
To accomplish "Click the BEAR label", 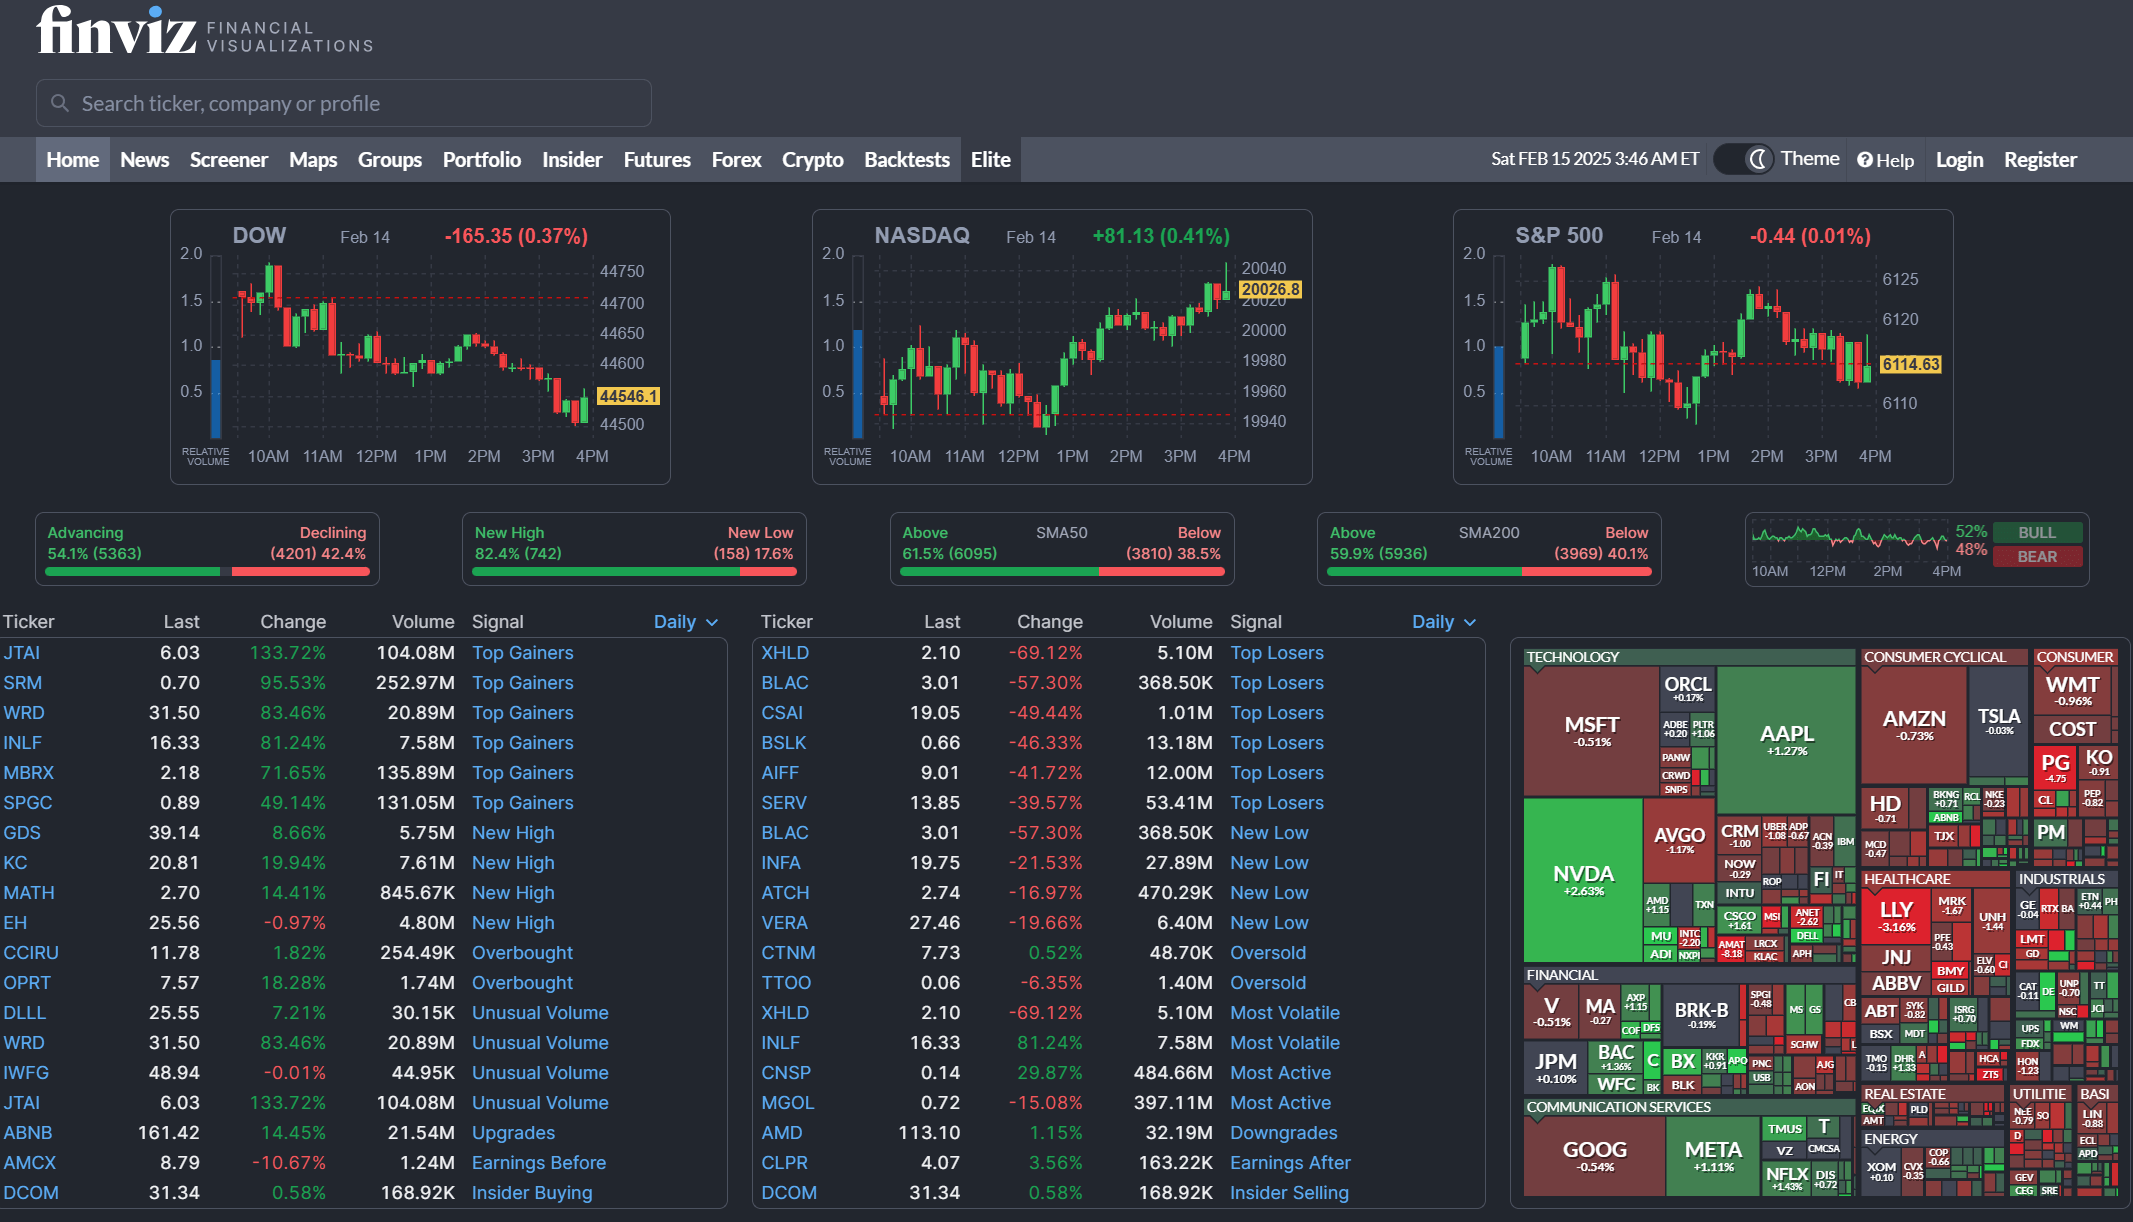I will 2037,557.
